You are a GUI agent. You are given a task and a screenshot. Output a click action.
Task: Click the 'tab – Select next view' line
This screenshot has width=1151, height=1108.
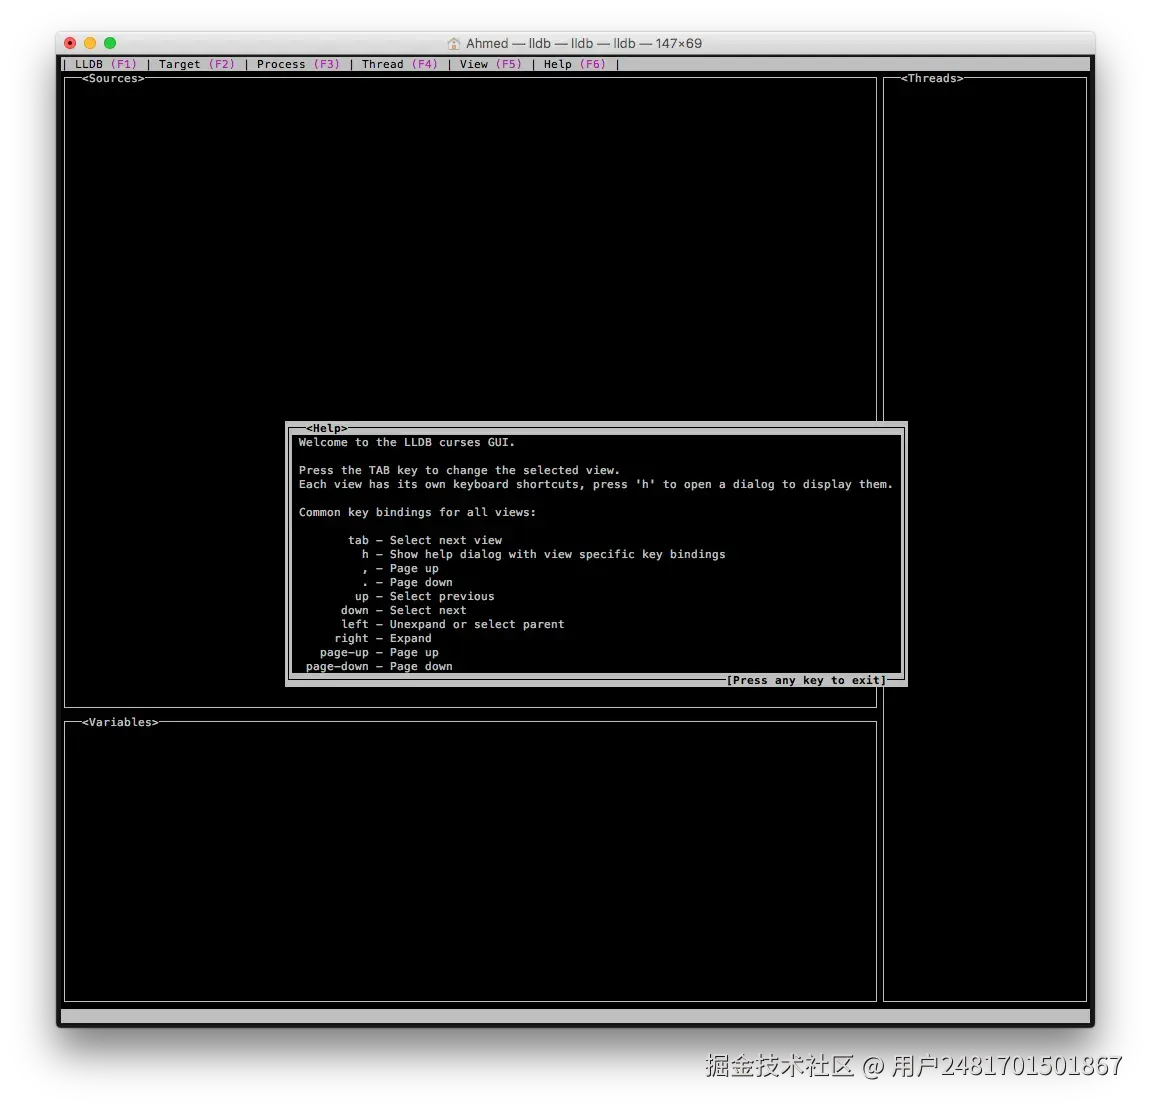(425, 540)
